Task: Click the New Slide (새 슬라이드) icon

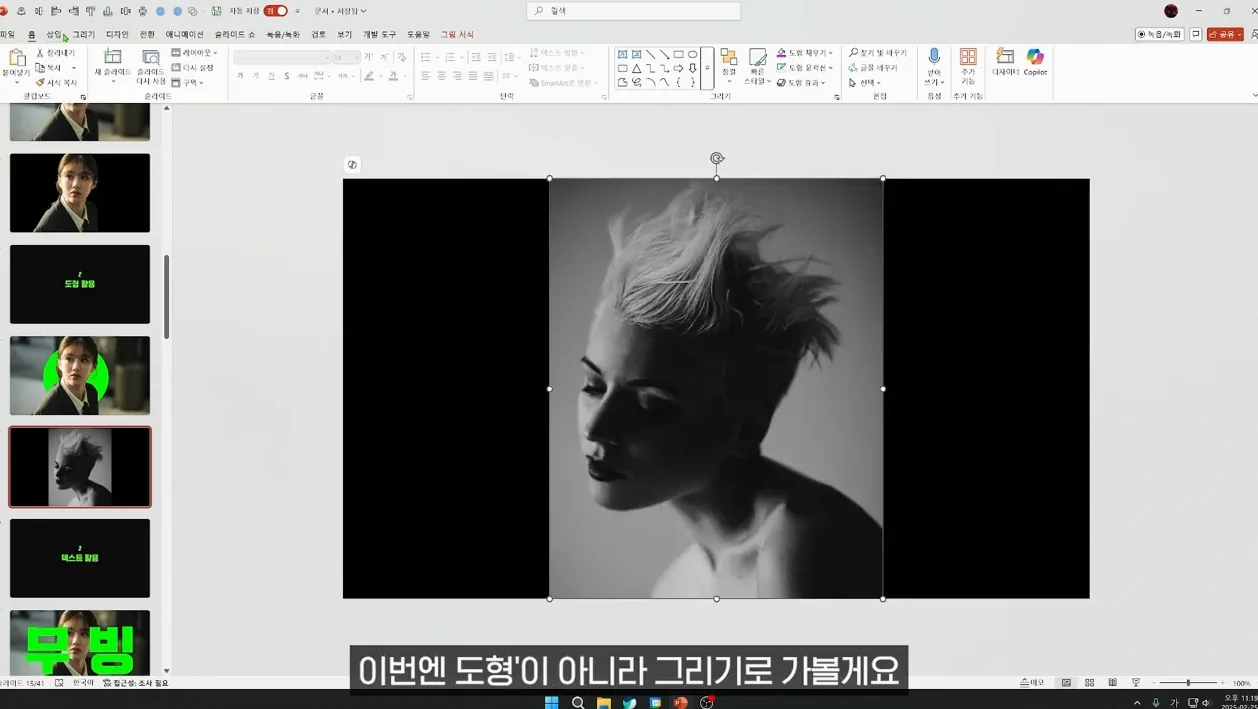Action: pos(113,57)
